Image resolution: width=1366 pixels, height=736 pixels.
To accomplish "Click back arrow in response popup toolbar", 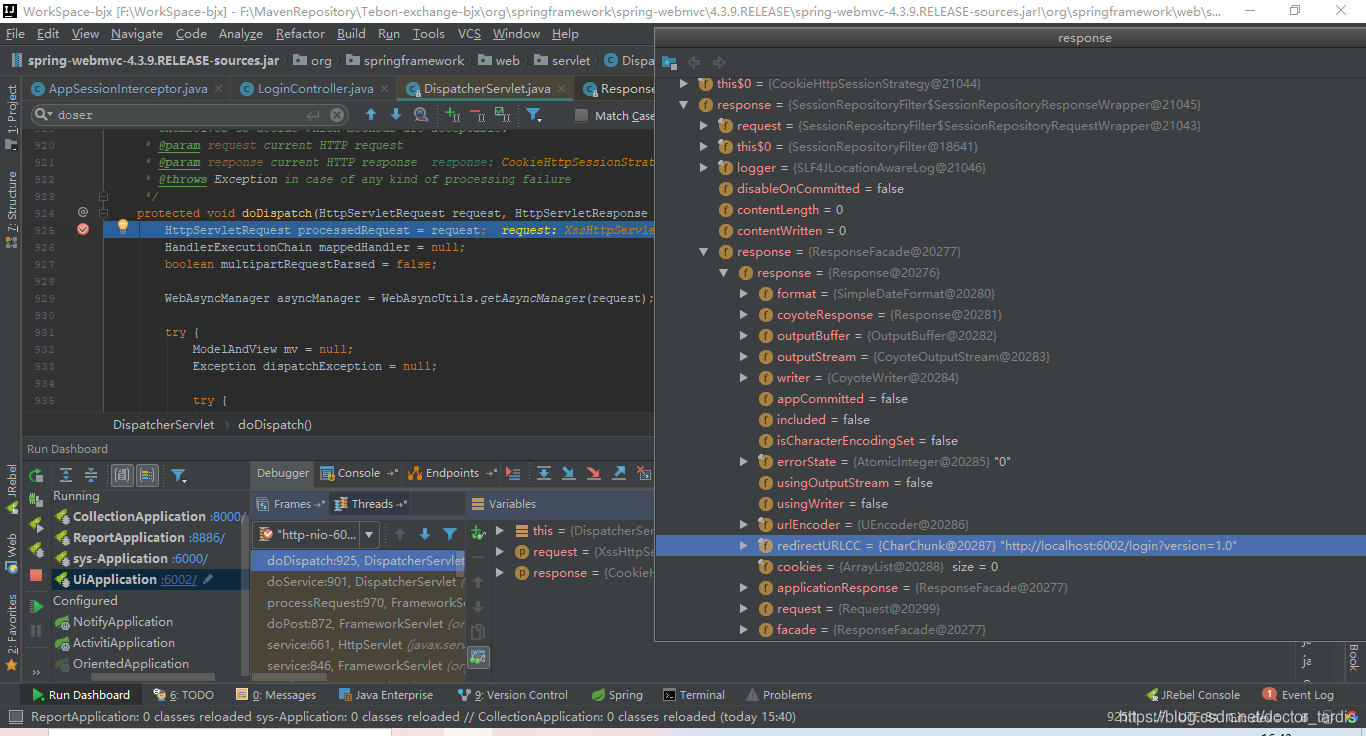I will pos(694,62).
